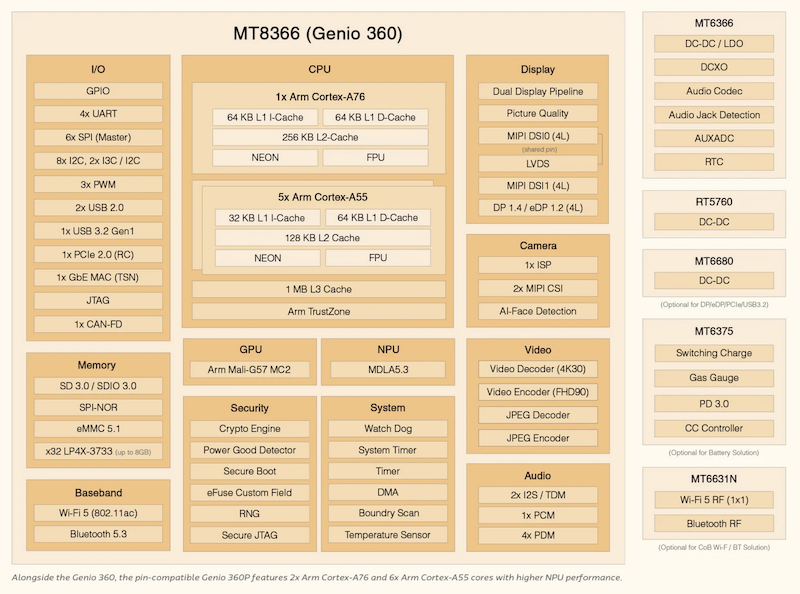
Task: Click the GPIO block under I/O
Action: click(x=98, y=91)
